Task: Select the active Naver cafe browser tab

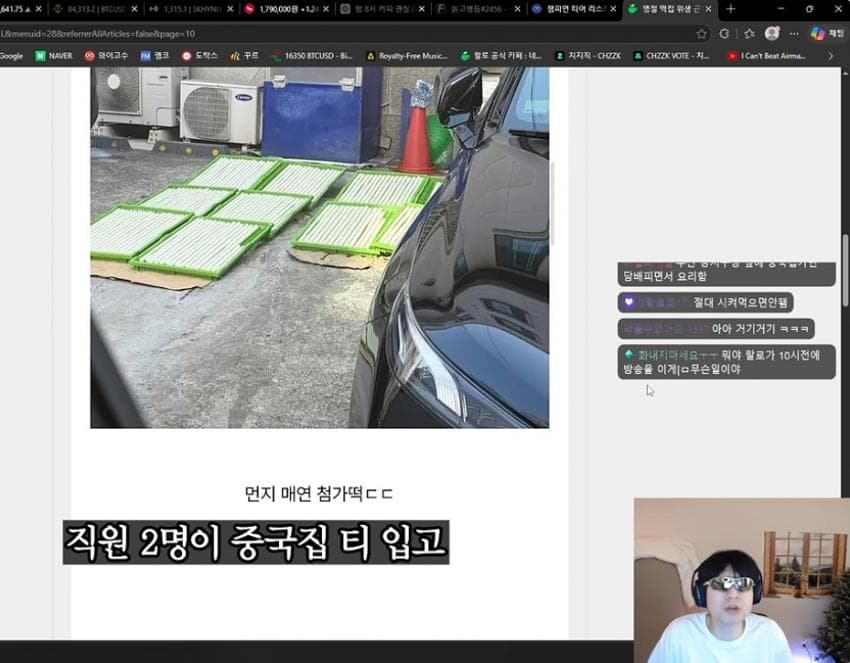Action: point(670,9)
